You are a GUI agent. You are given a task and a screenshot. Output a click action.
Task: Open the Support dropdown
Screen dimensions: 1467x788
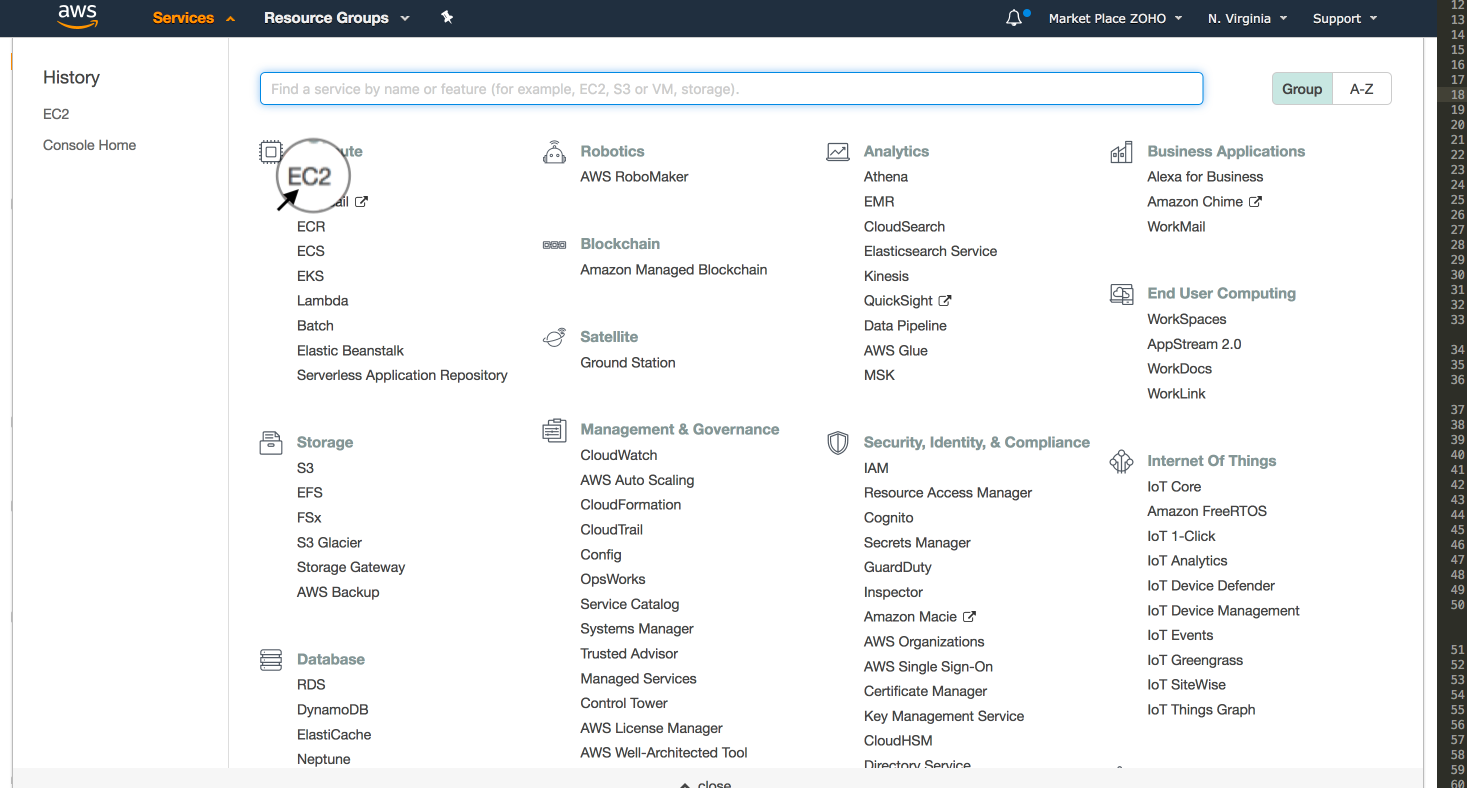[x=1345, y=18]
